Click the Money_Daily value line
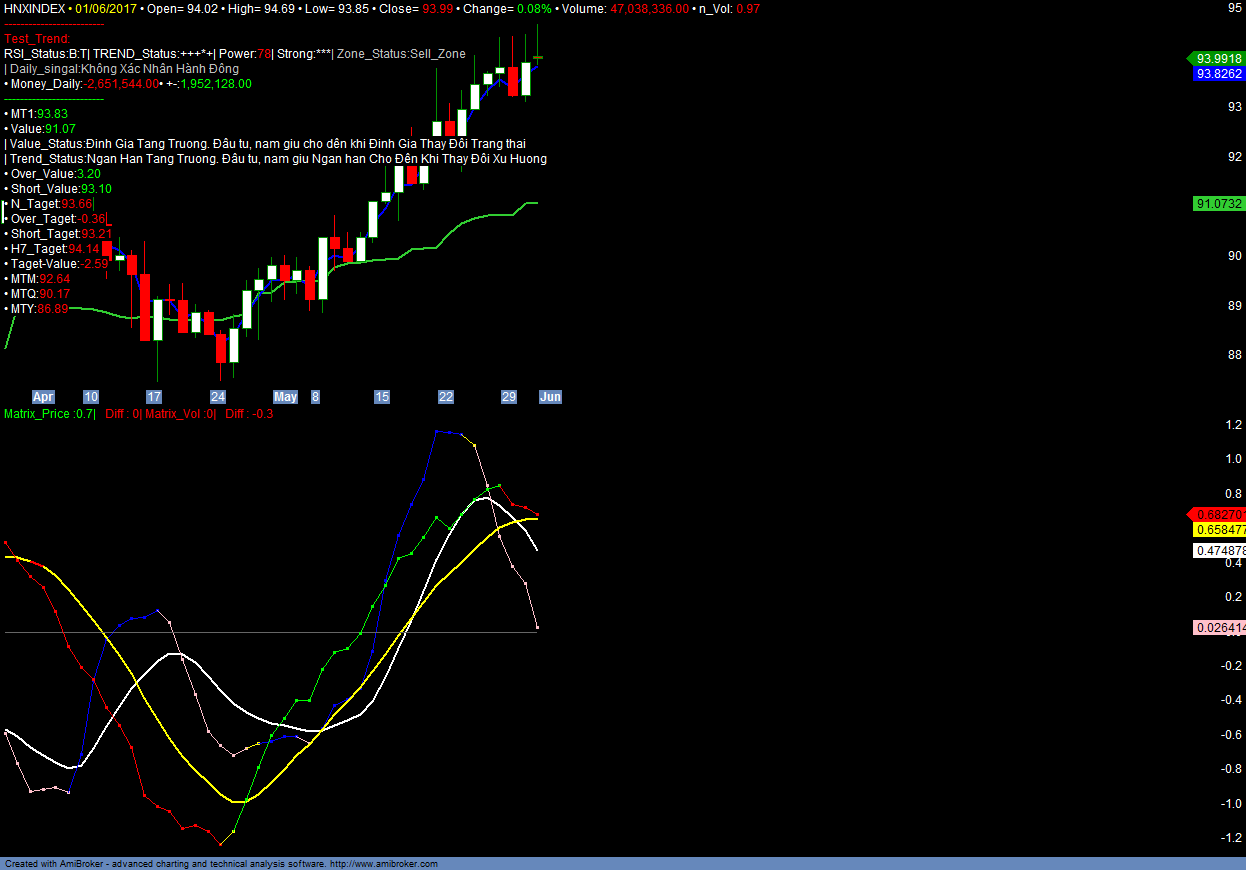Viewport: 1246px width, 870px height. pyautogui.click(x=128, y=84)
